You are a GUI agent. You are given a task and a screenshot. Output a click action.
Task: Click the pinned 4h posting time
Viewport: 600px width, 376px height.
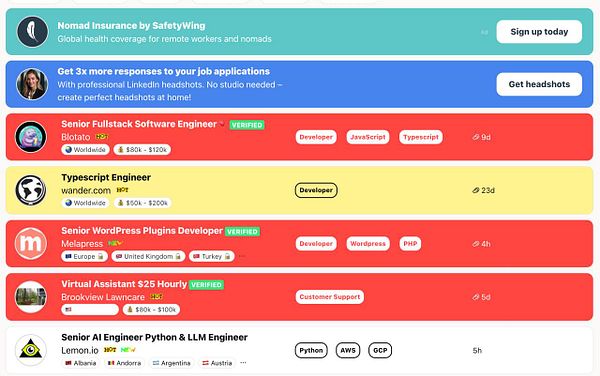(481, 244)
